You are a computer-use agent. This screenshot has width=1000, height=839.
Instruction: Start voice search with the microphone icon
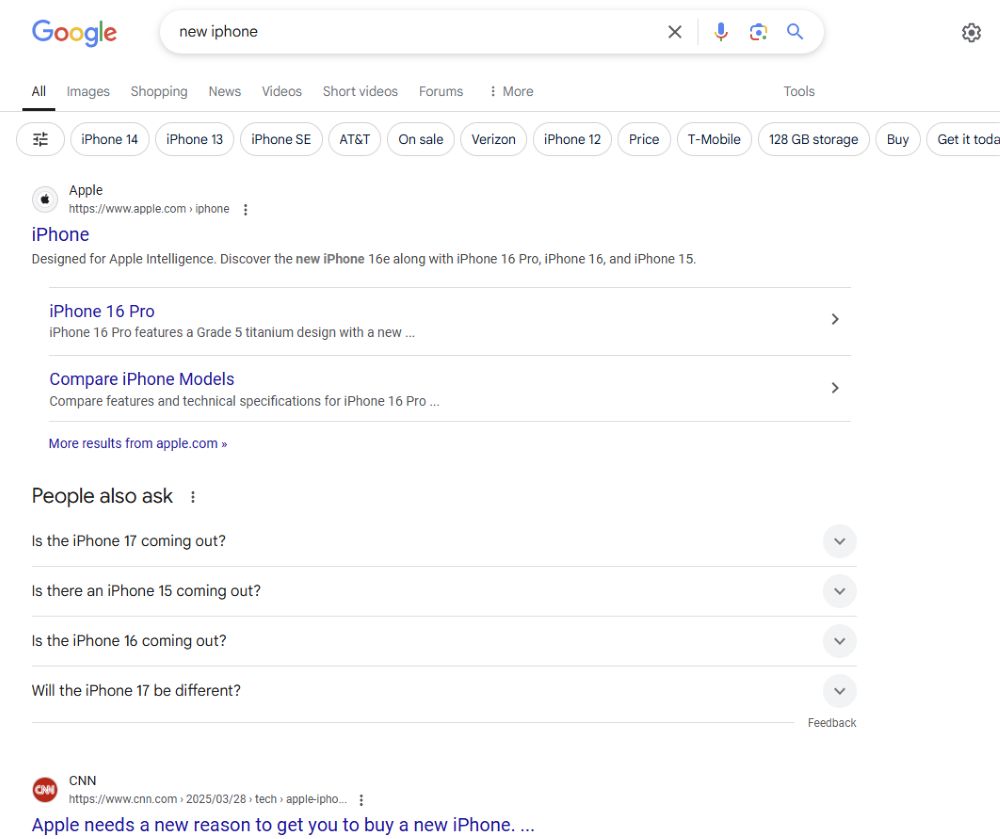point(721,32)
